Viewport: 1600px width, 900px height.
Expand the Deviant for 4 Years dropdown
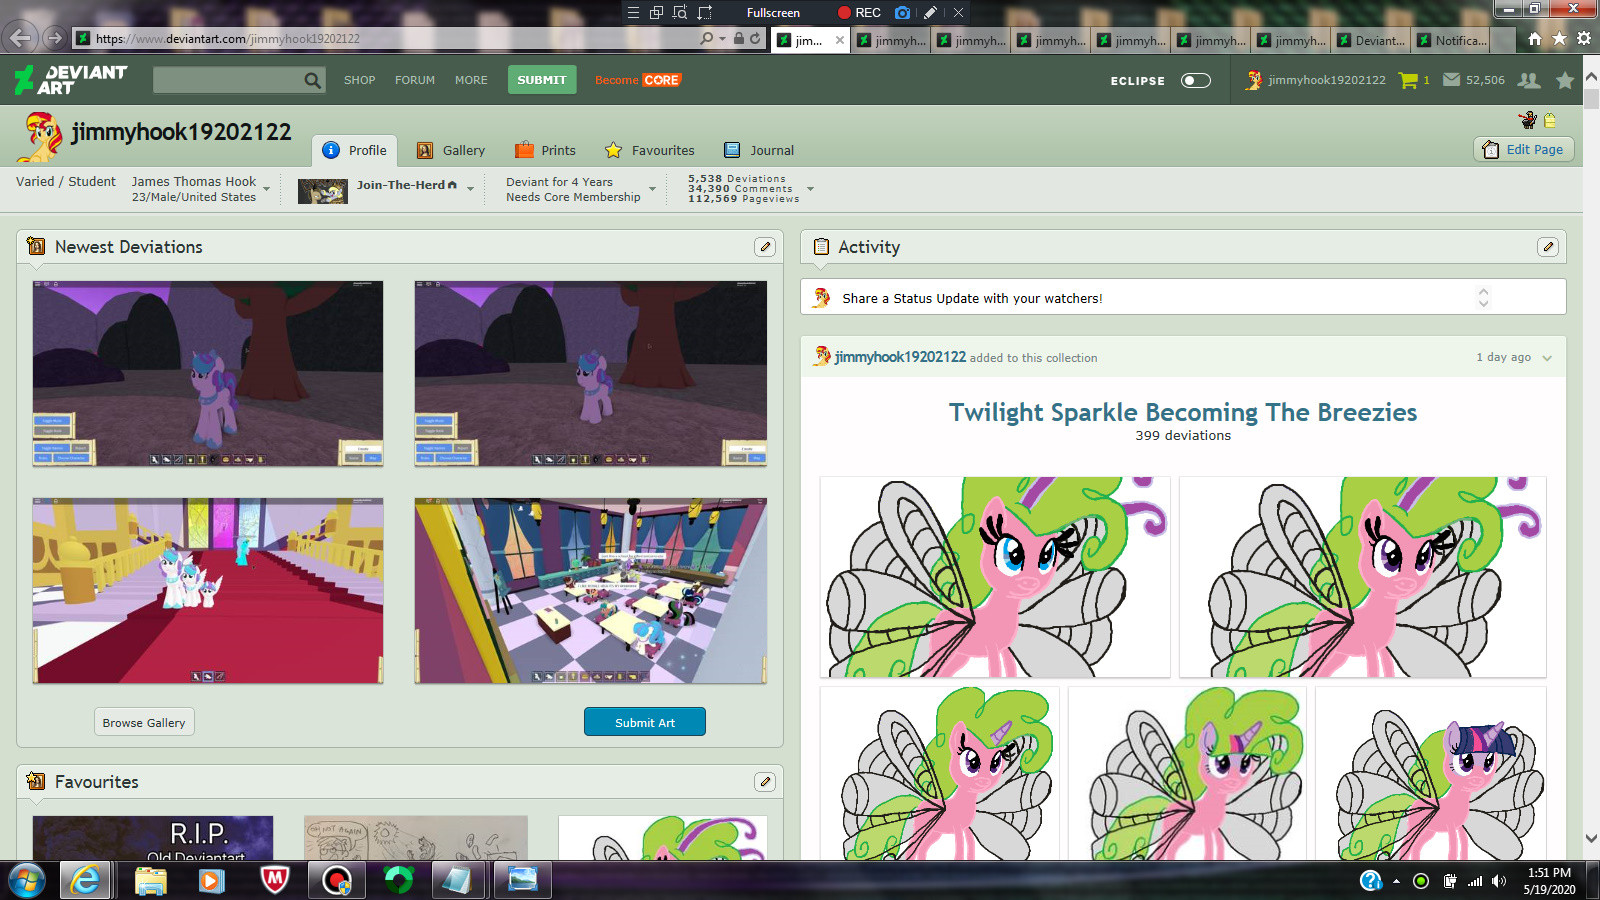coord(652,189)
